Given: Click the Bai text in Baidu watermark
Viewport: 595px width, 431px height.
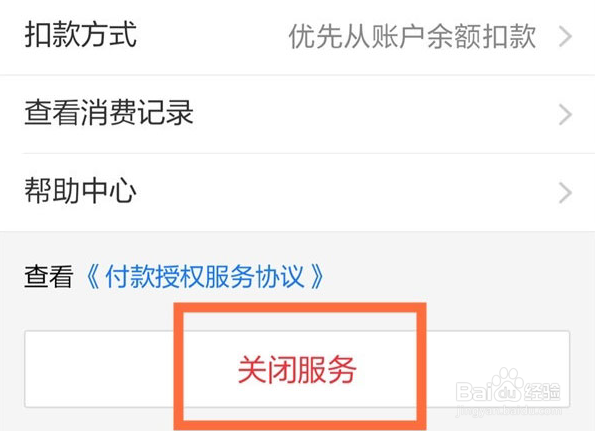Looking at the screenshot, I should point(473,392).
